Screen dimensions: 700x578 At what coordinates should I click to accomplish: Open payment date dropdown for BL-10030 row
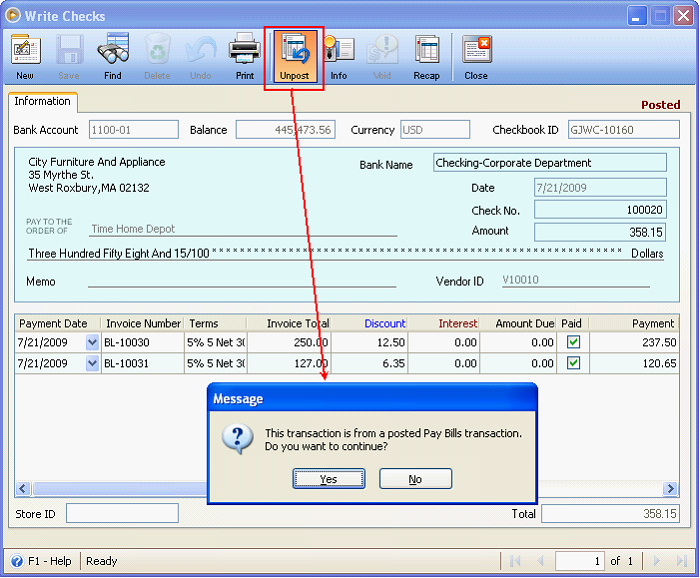92,342
